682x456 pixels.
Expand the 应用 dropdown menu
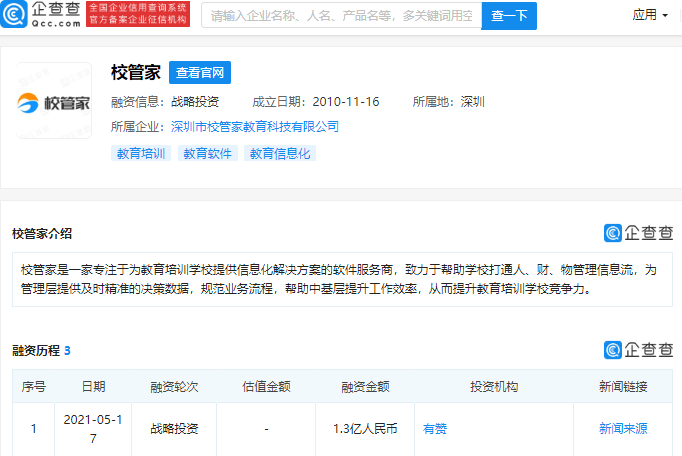tap(650, 15)
